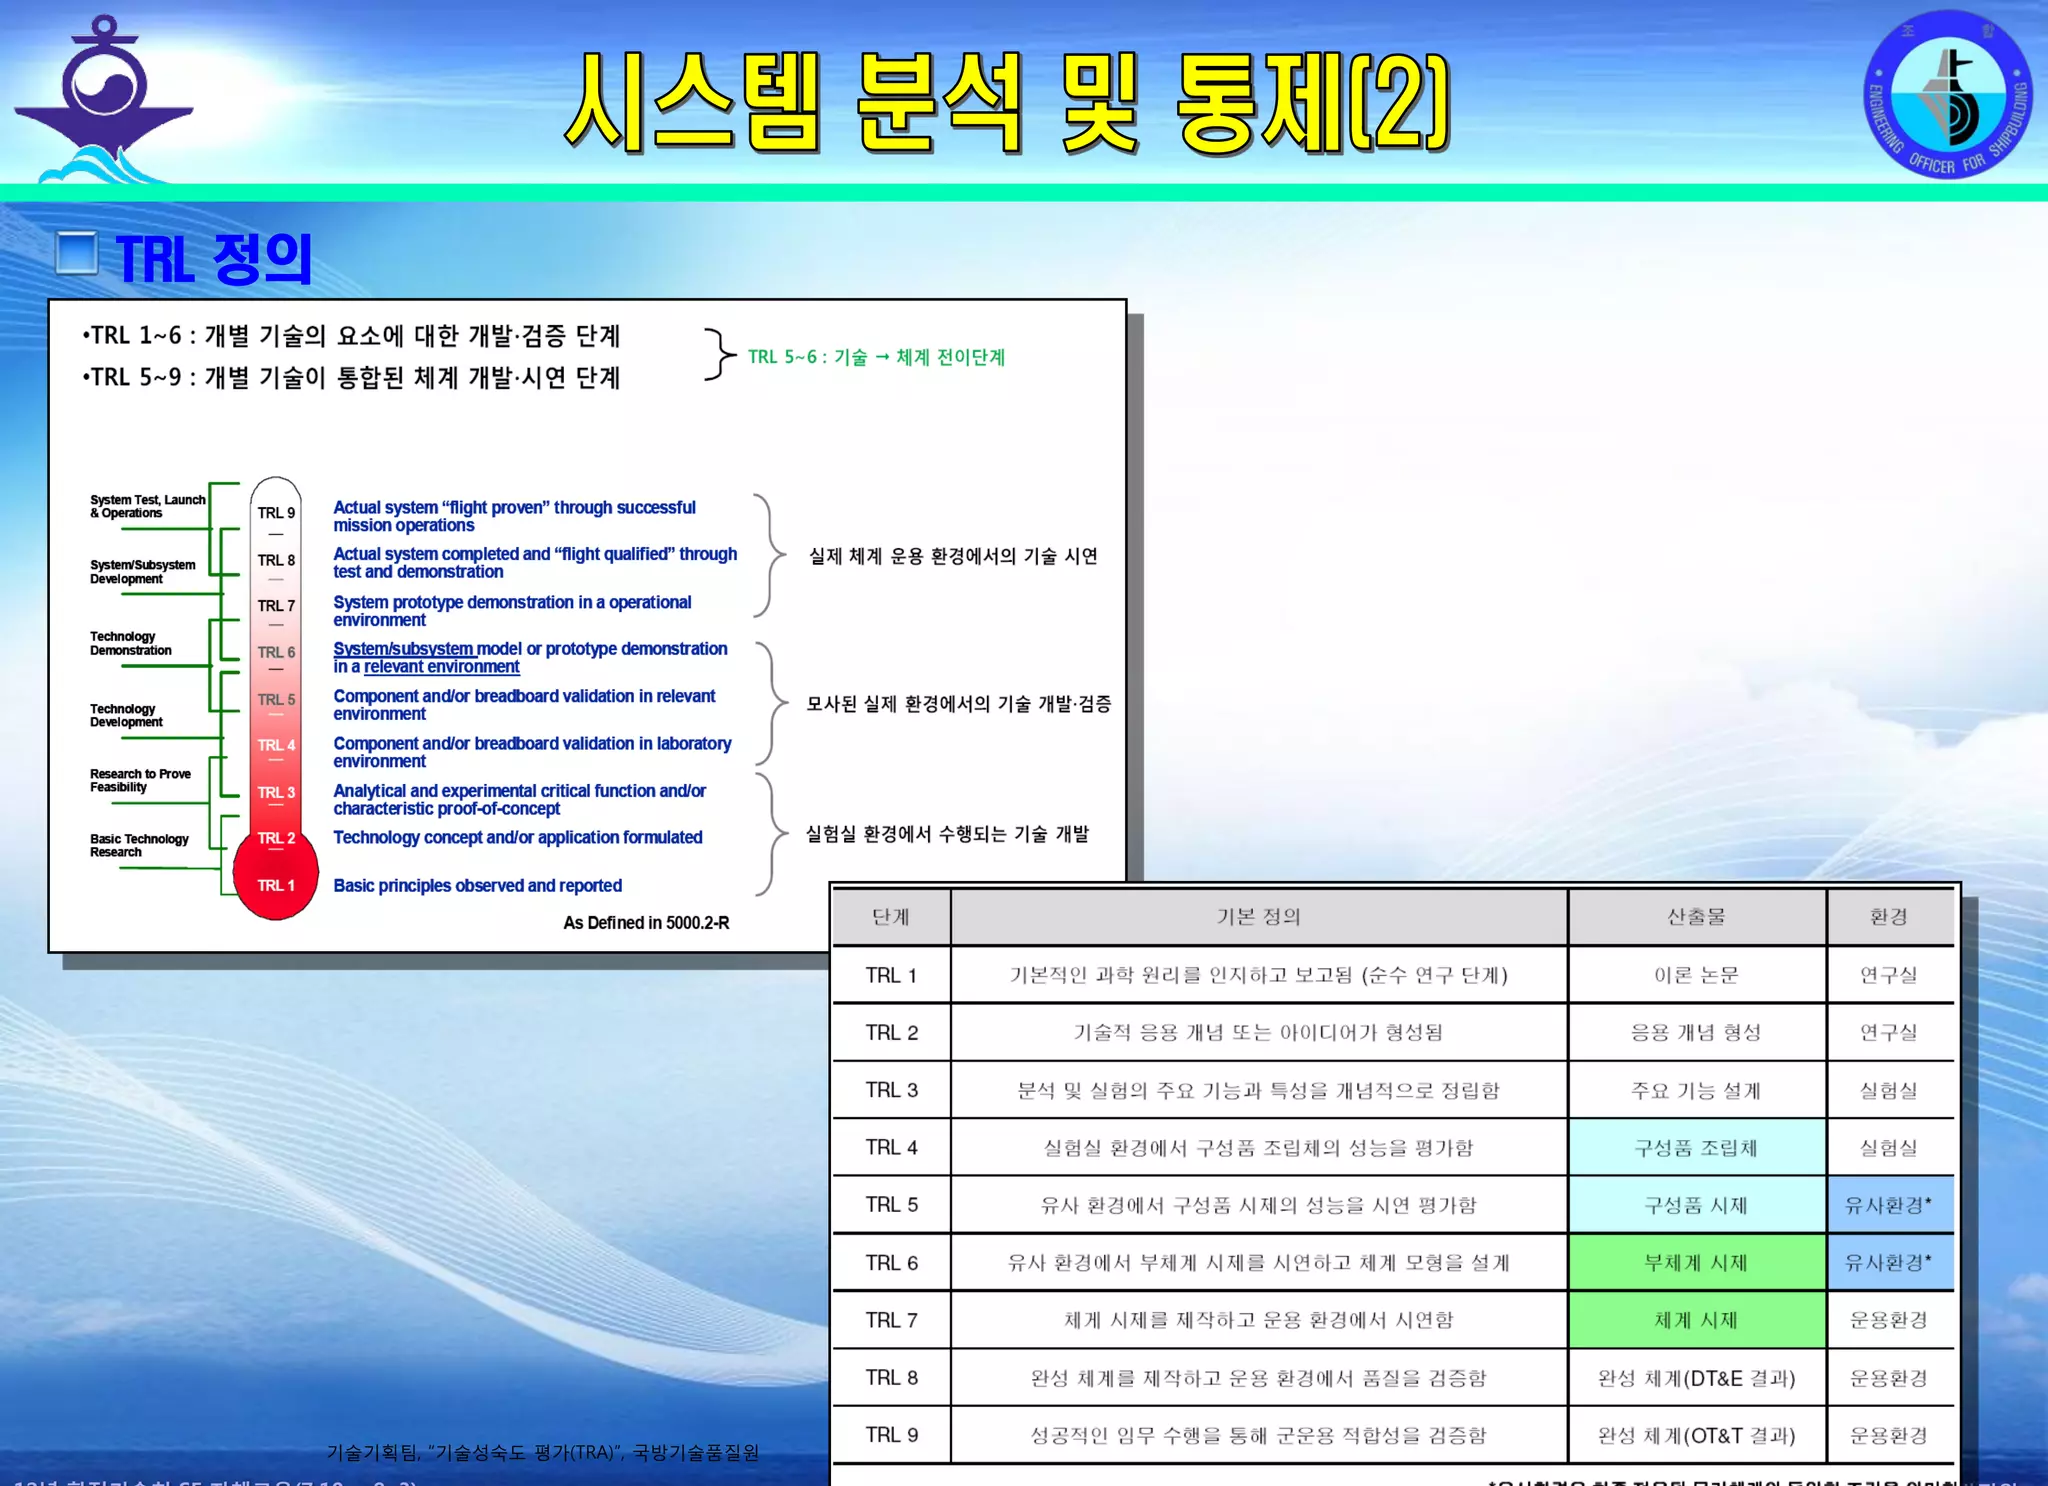Click TRL 6 label on thermometer
This screenshot has width=2048, height=1486.
(x=276, y=652)
